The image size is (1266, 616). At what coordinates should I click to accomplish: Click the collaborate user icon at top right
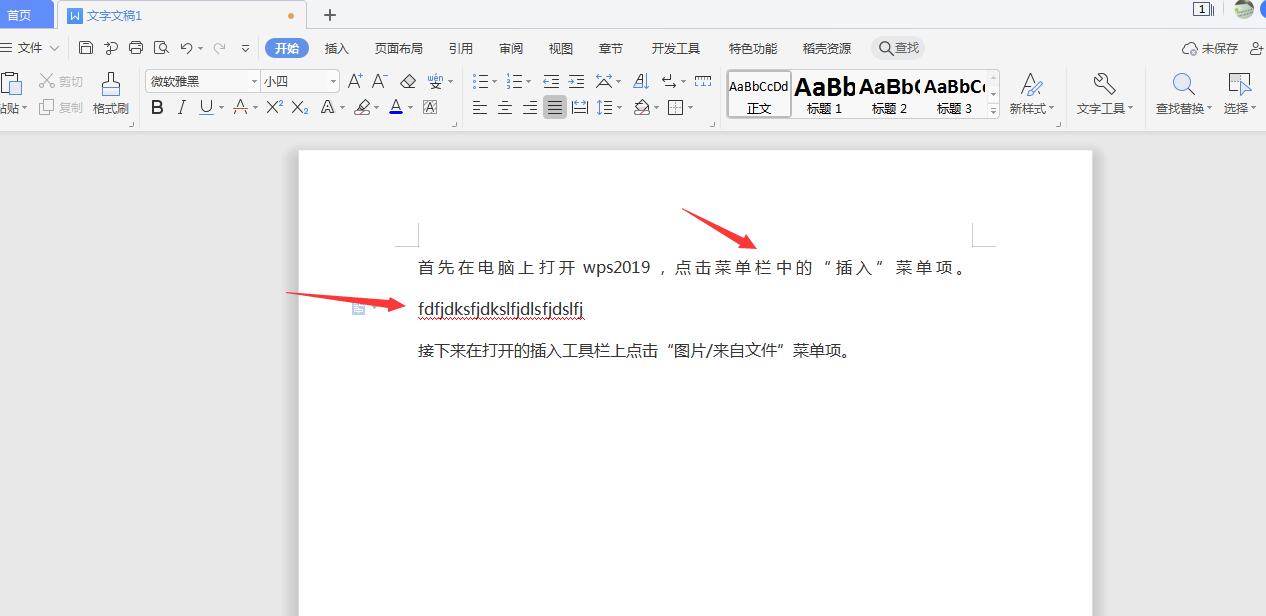coord(1259,48)
